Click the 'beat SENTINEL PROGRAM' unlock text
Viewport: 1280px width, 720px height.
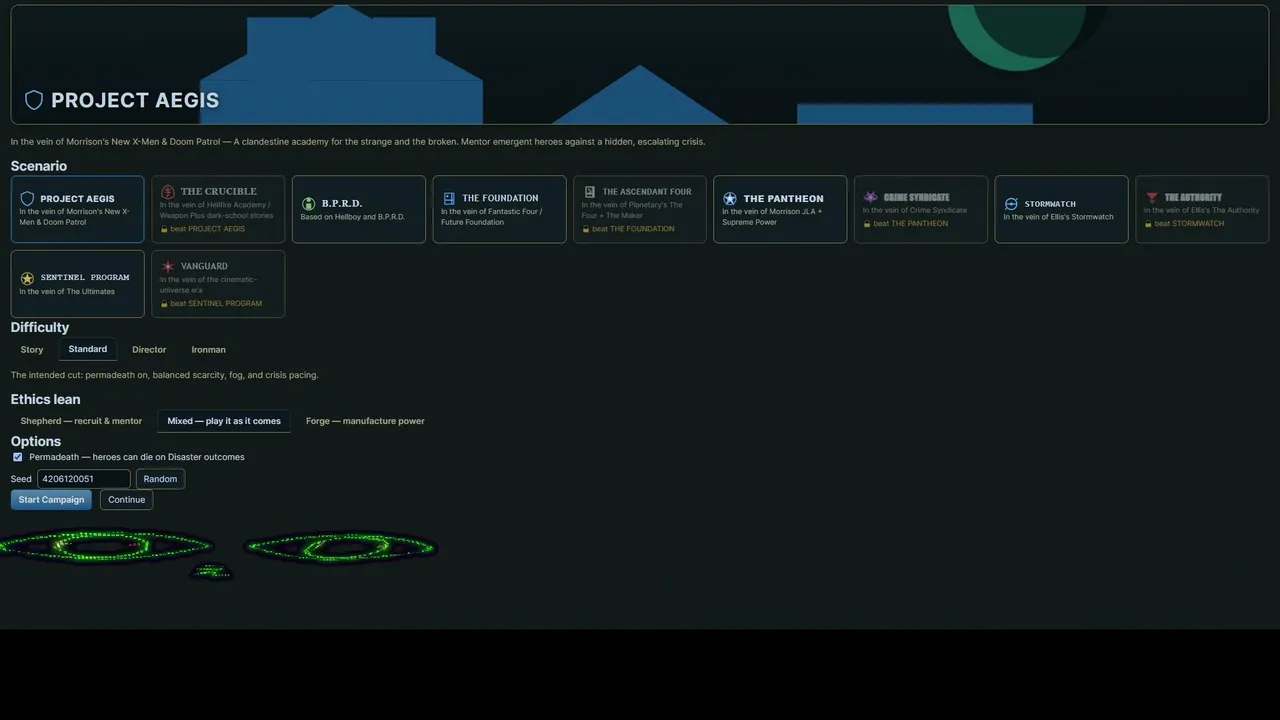coord(216,304)
